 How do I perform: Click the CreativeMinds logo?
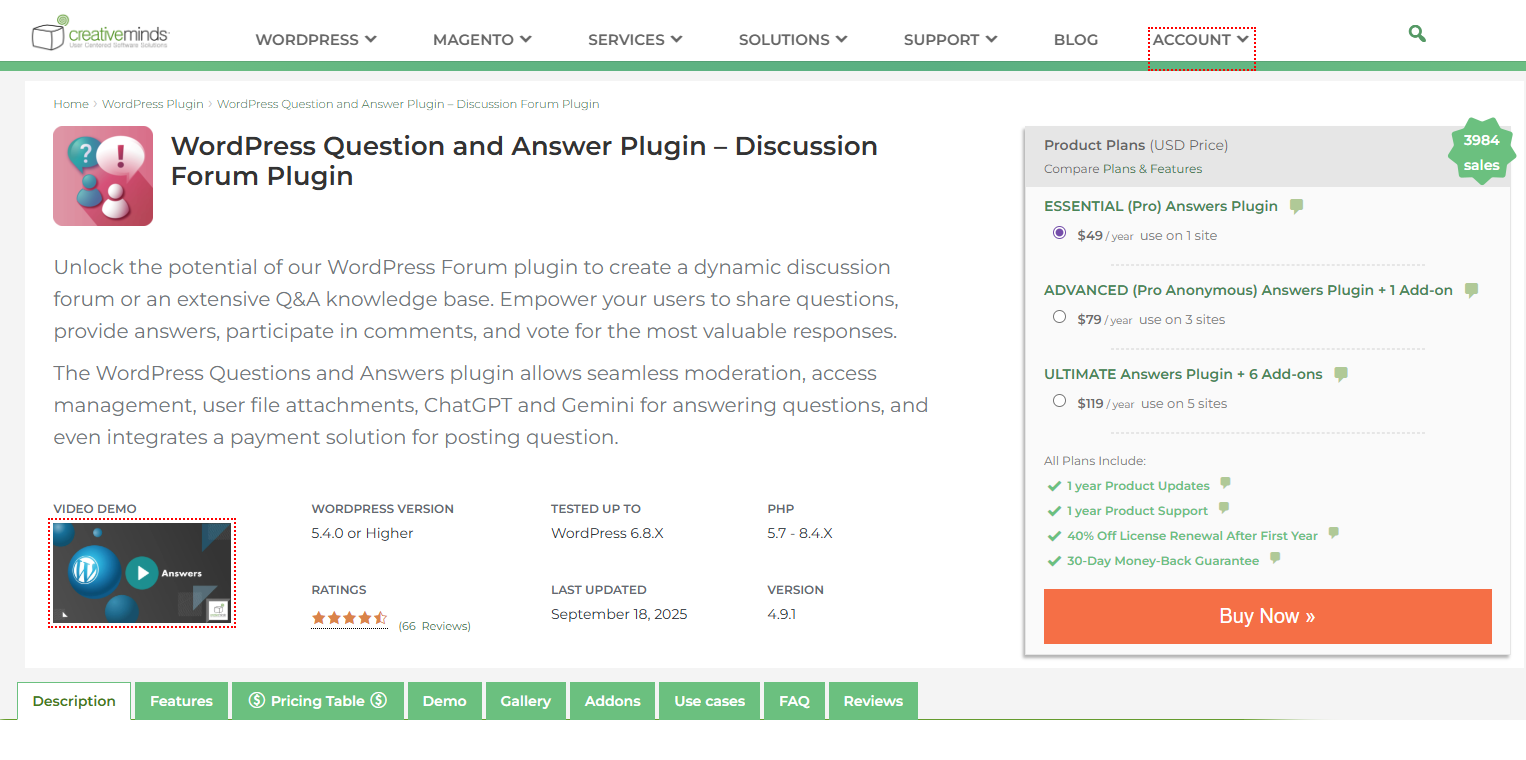coord(100,31)
